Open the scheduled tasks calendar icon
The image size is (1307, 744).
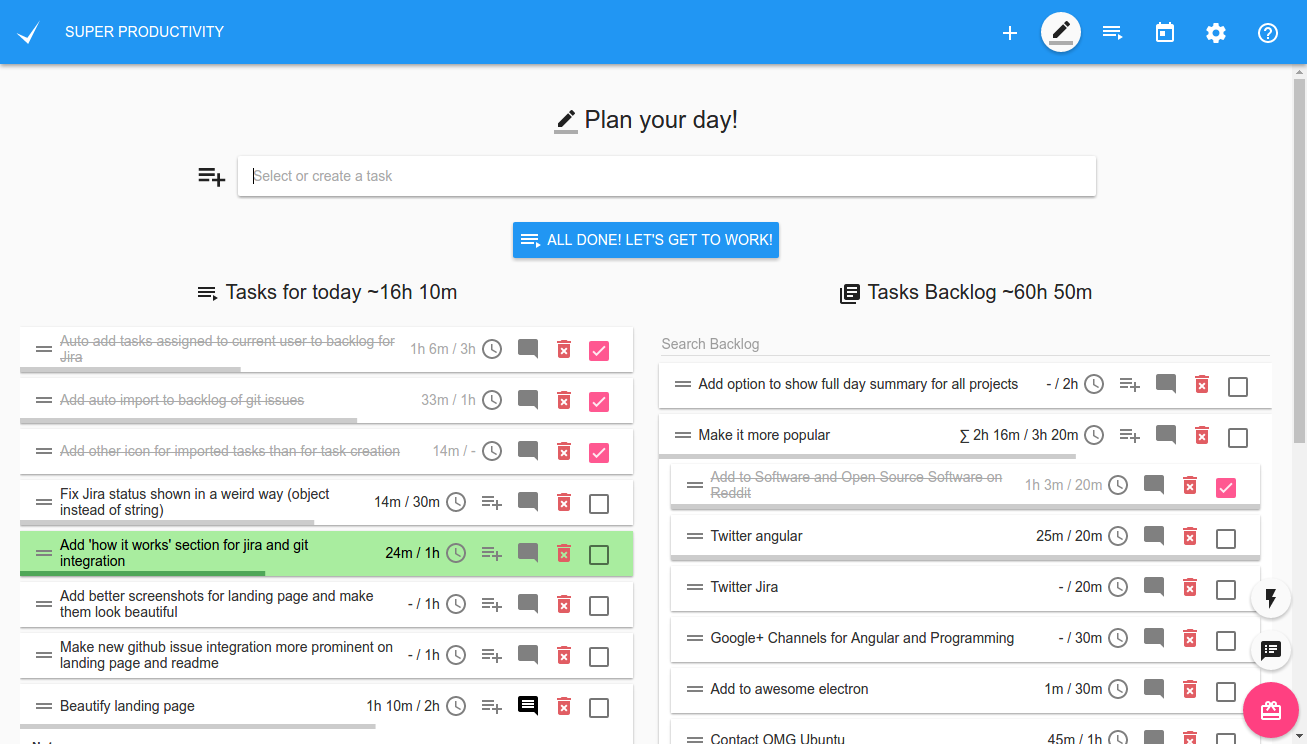pyautogui.click(x=1164, y=33)
